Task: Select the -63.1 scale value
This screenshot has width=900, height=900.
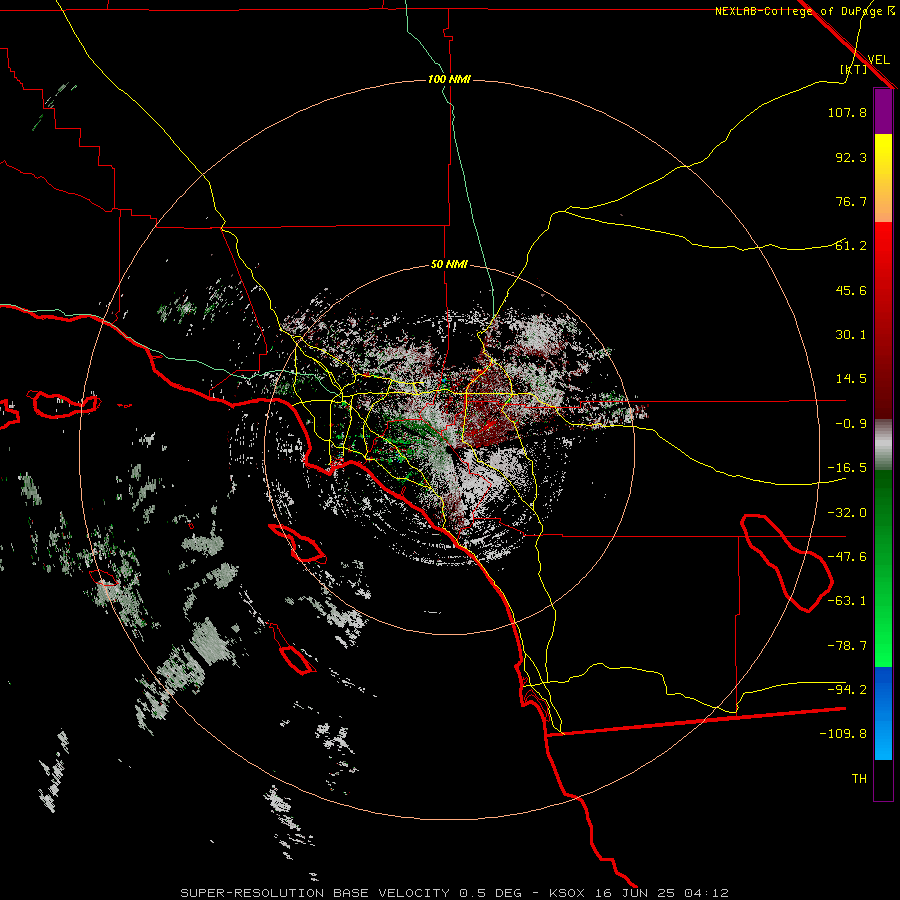Action: pos(847,601)
